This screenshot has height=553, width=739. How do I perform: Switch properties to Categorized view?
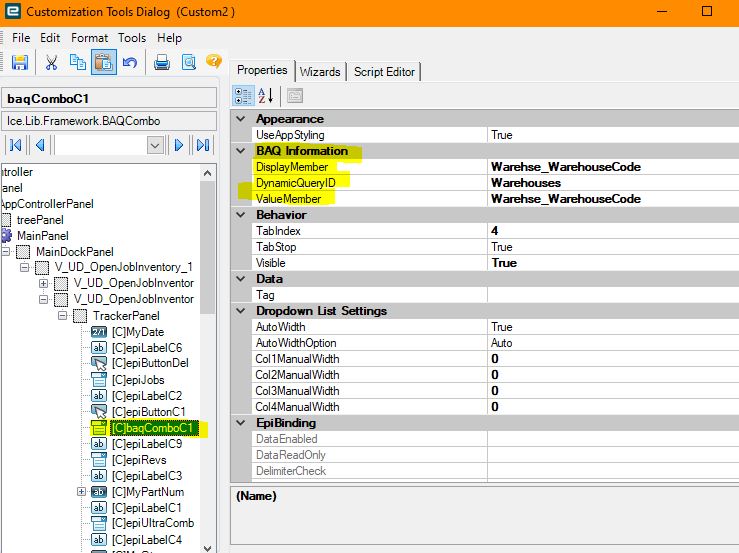click(244, 96)
